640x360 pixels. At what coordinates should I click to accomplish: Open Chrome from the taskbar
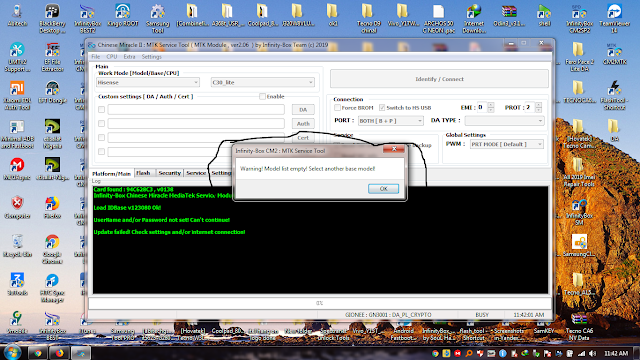pyautogui.click(x=38, y=353)
